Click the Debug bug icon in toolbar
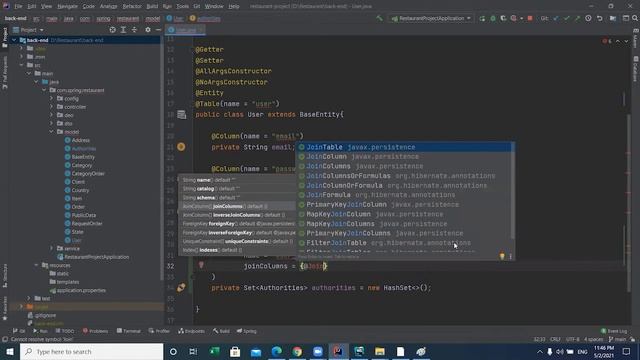This screenshot has width=640, height=360. pos(493,18)
